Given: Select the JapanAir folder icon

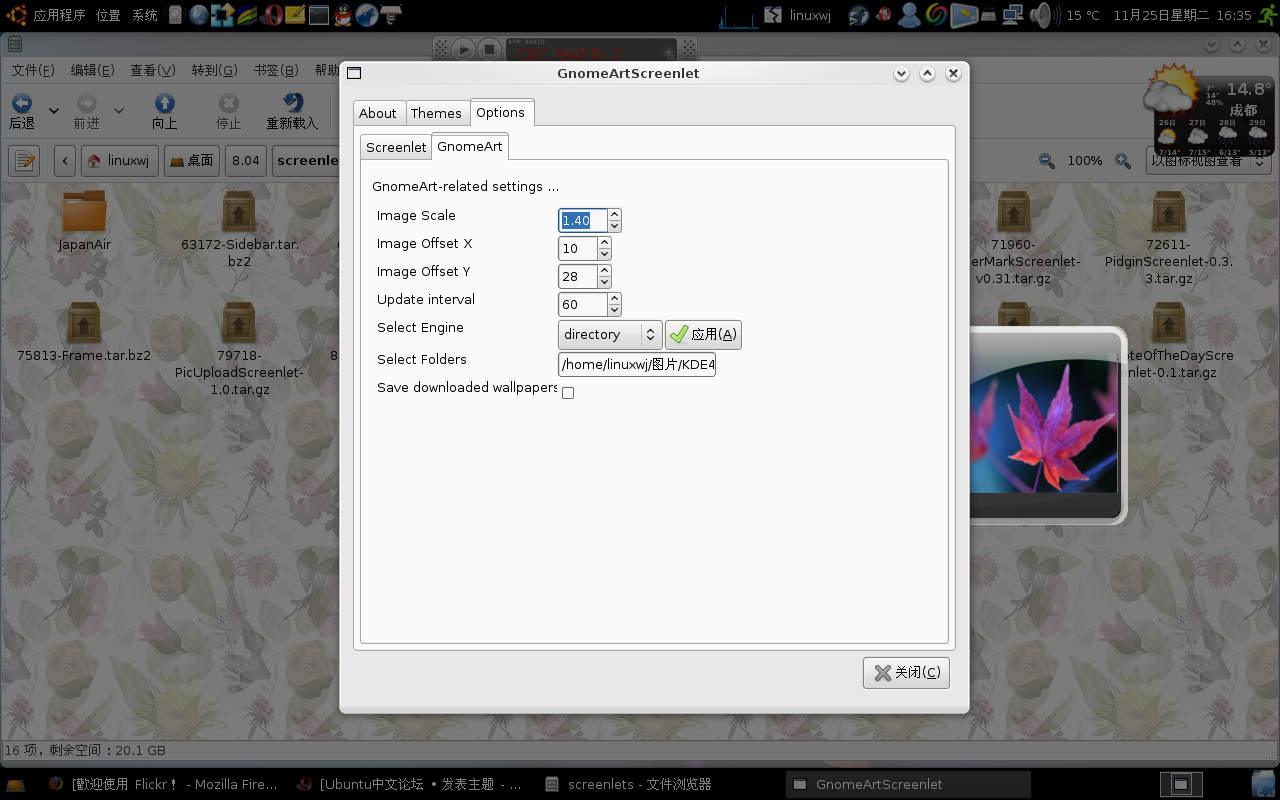Looking at the screenshot, I should [x=84, y=211].
